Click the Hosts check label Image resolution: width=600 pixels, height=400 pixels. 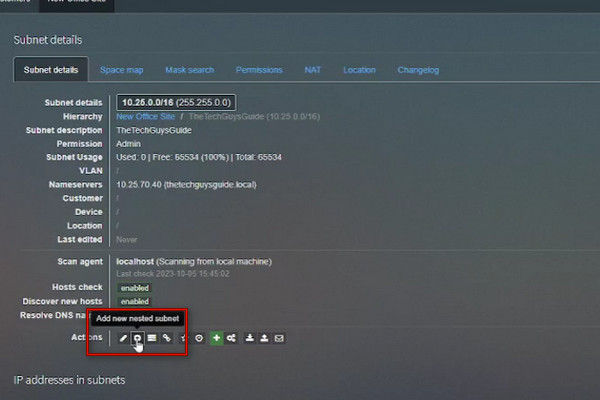click(77, 287)
